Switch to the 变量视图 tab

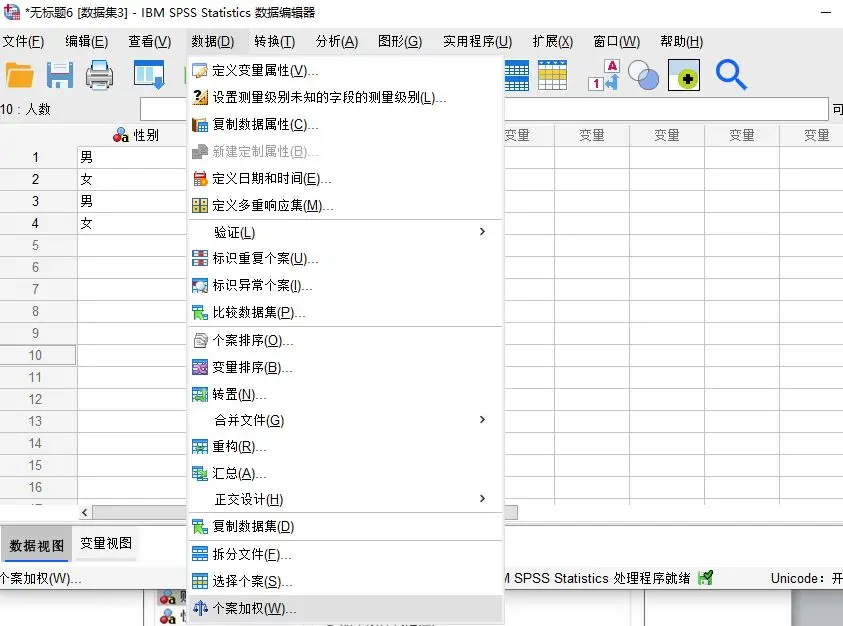106,544
